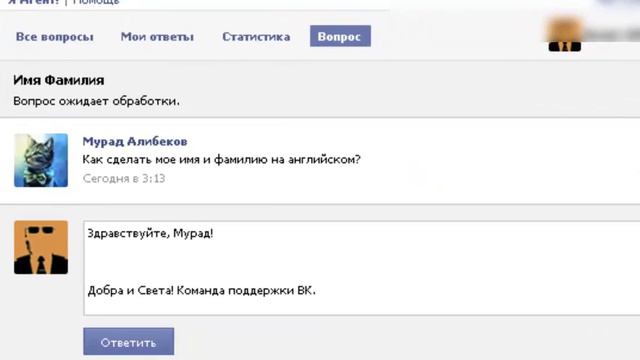Select the active Вопрос tab
Image resolution: width=640 pixels, height=360 pixels.
[x=340, y=36]
